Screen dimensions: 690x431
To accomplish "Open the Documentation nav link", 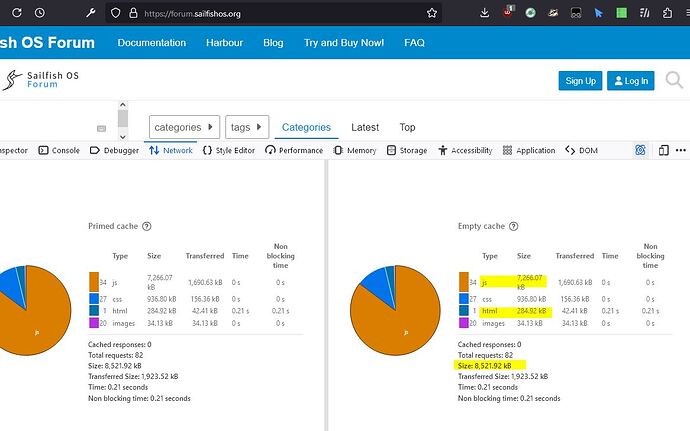I will [x=152, y=43].
